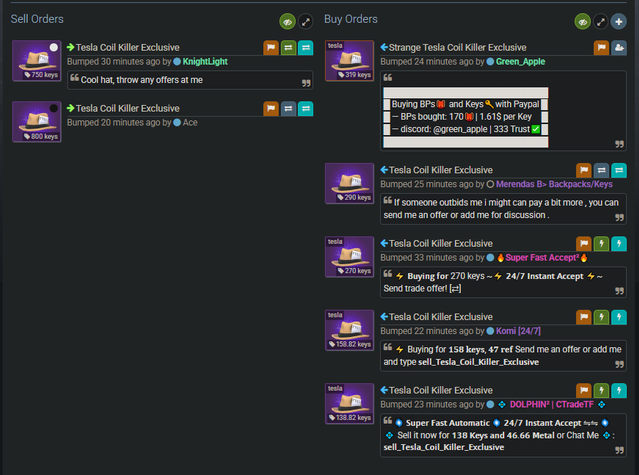Viewport: 639px width, 475px height.
Task: Open KnightLight's user profile
Action: coord(205,62)
